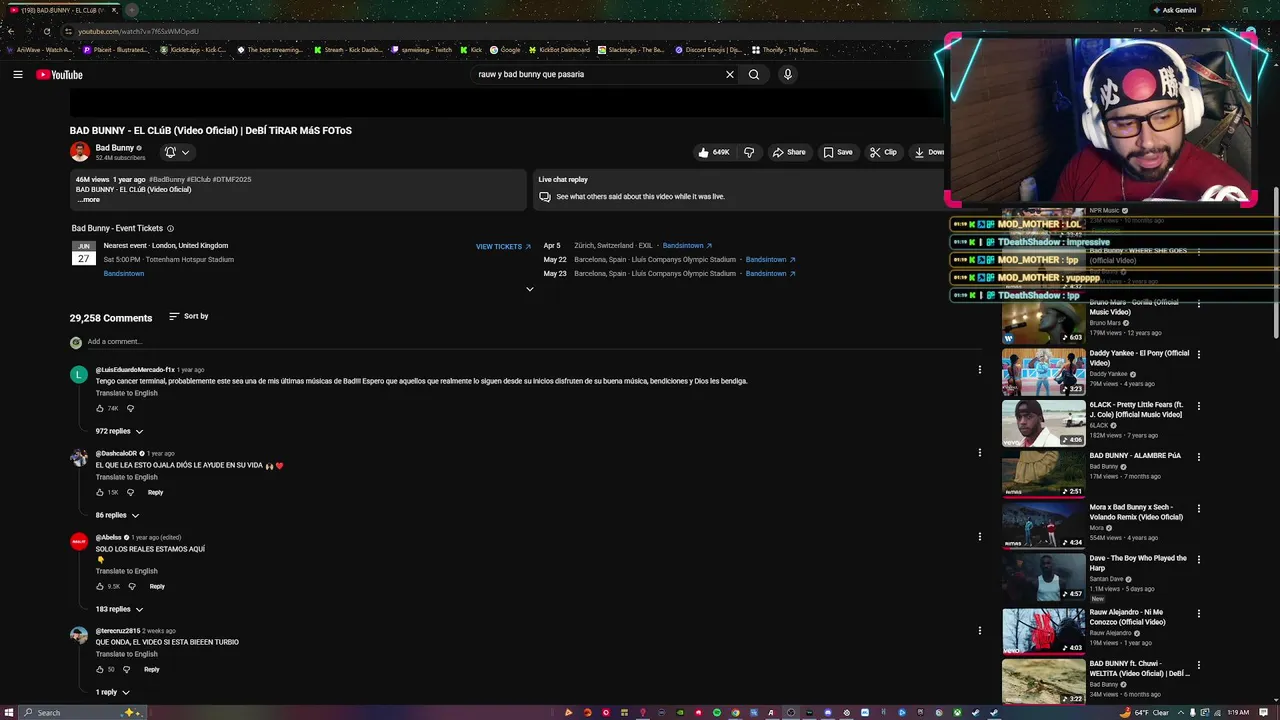Open options for Dave Boy Who Played Harp

(1199, 560)
